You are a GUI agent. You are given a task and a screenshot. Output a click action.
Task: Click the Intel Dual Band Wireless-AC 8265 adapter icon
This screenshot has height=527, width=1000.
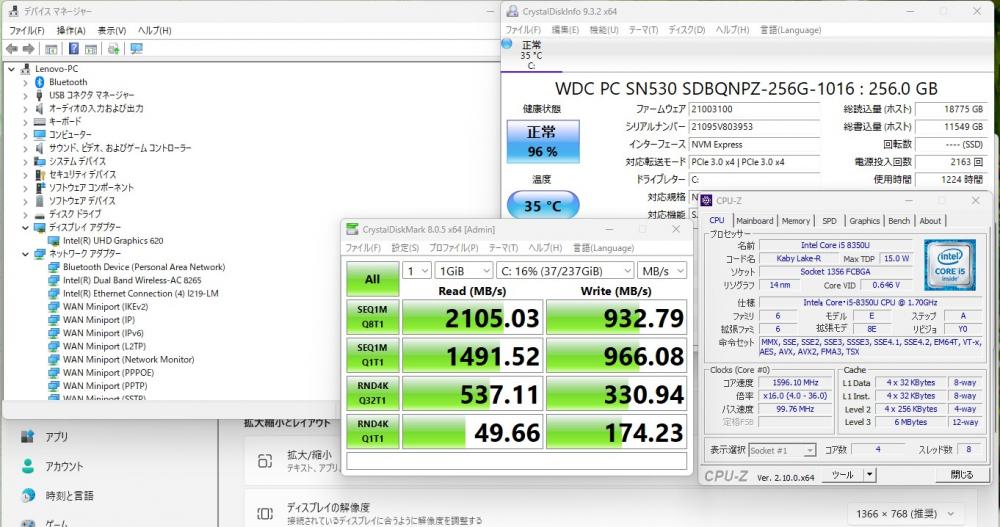(54, 280)
